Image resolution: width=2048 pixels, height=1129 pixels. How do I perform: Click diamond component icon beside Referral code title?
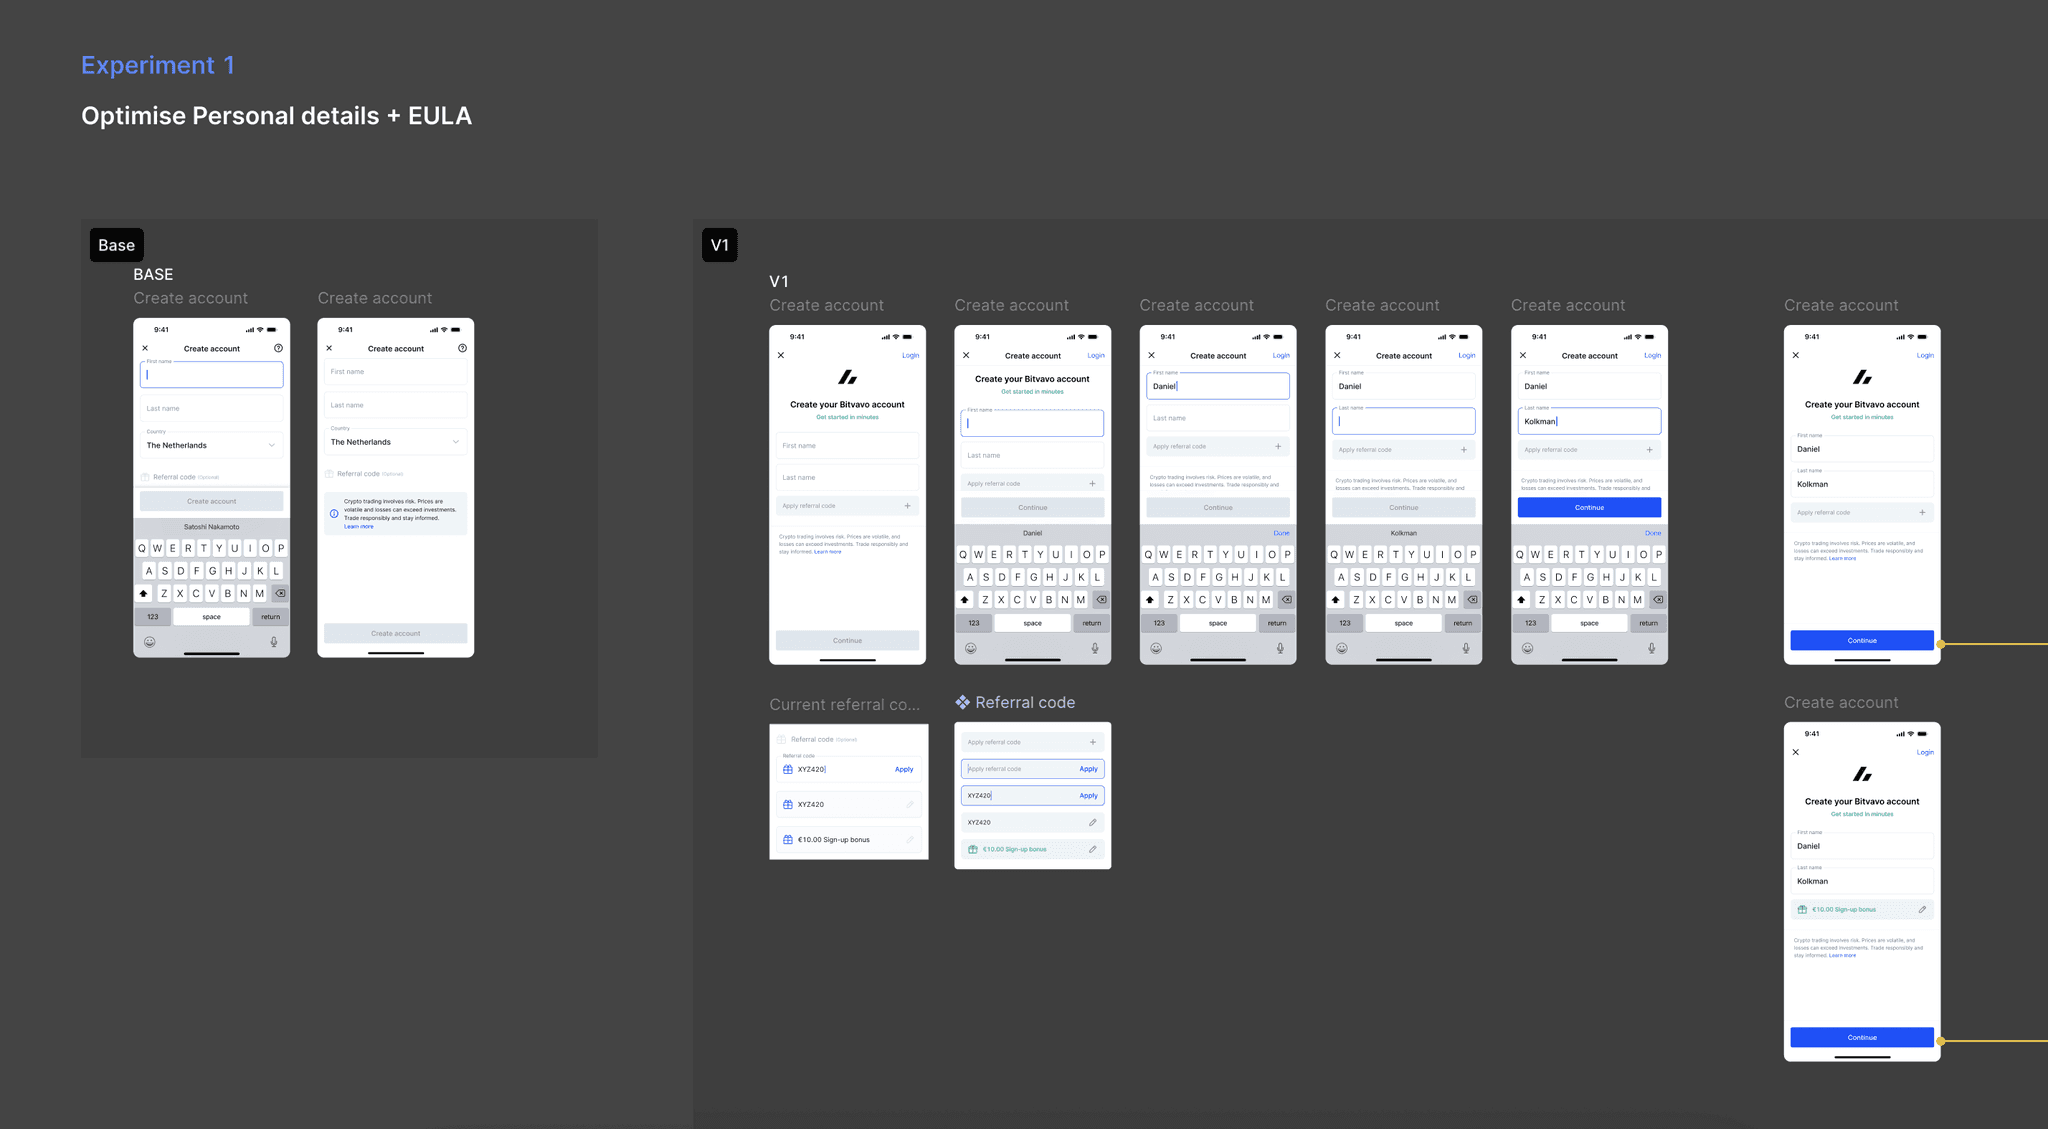pos(962,702)
